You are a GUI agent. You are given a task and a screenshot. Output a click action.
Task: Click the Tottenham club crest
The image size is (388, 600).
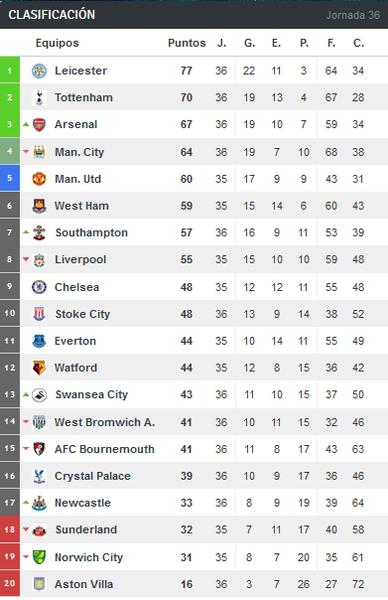39,98
